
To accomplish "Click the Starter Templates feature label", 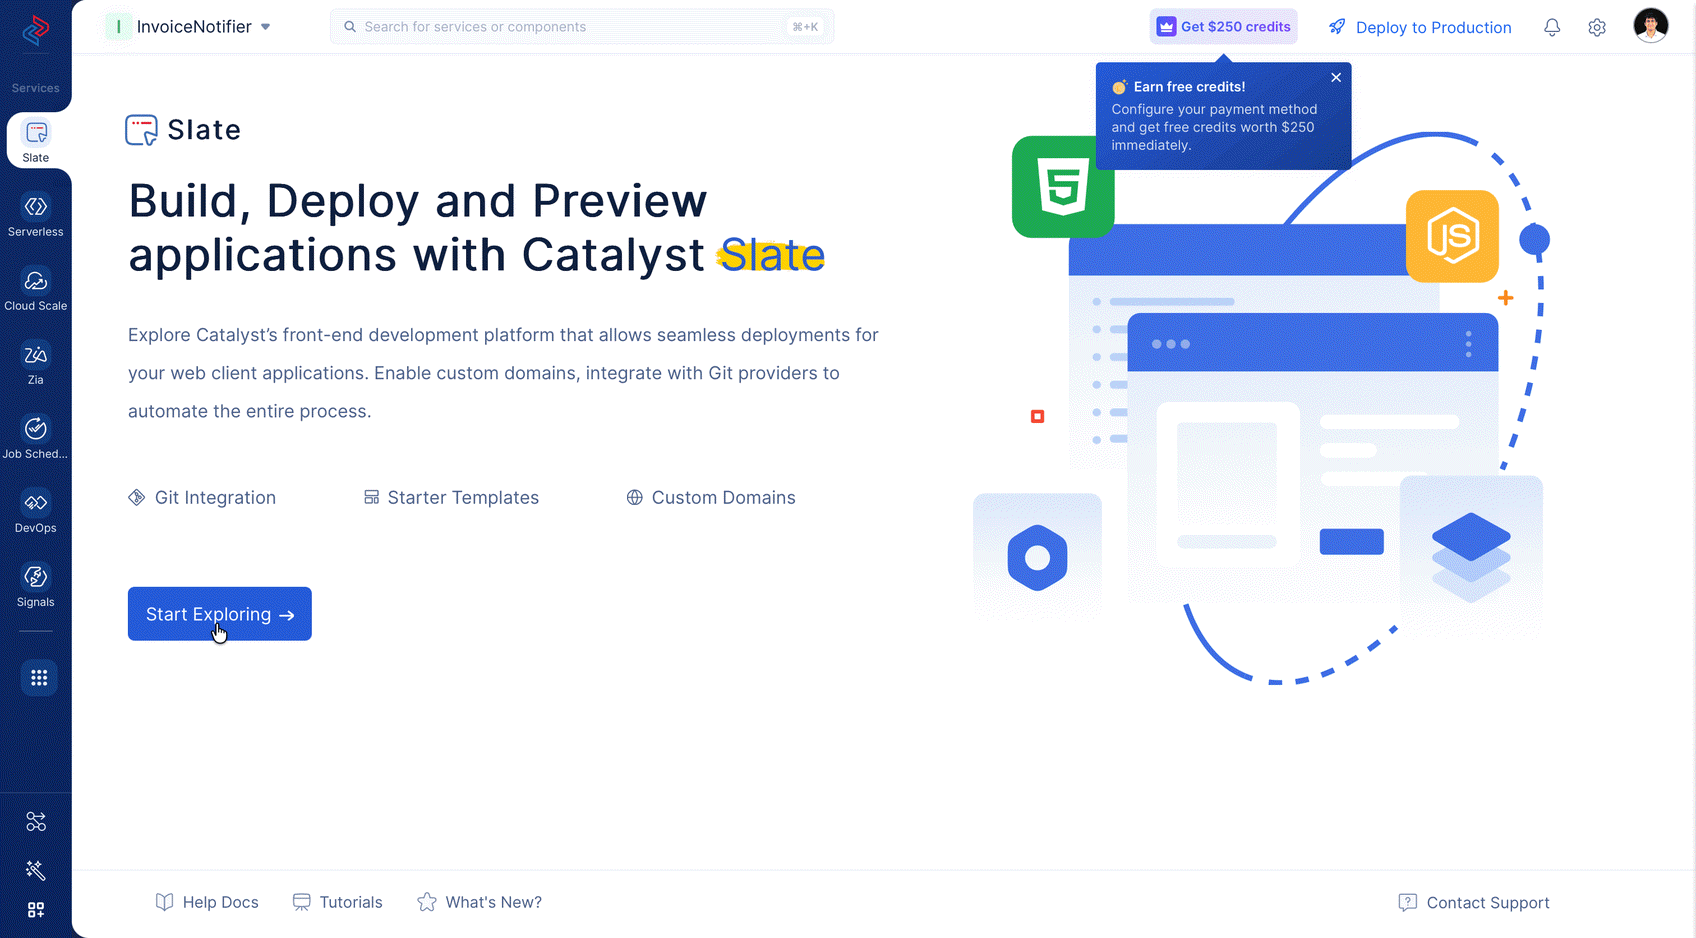I will (451, 498).
